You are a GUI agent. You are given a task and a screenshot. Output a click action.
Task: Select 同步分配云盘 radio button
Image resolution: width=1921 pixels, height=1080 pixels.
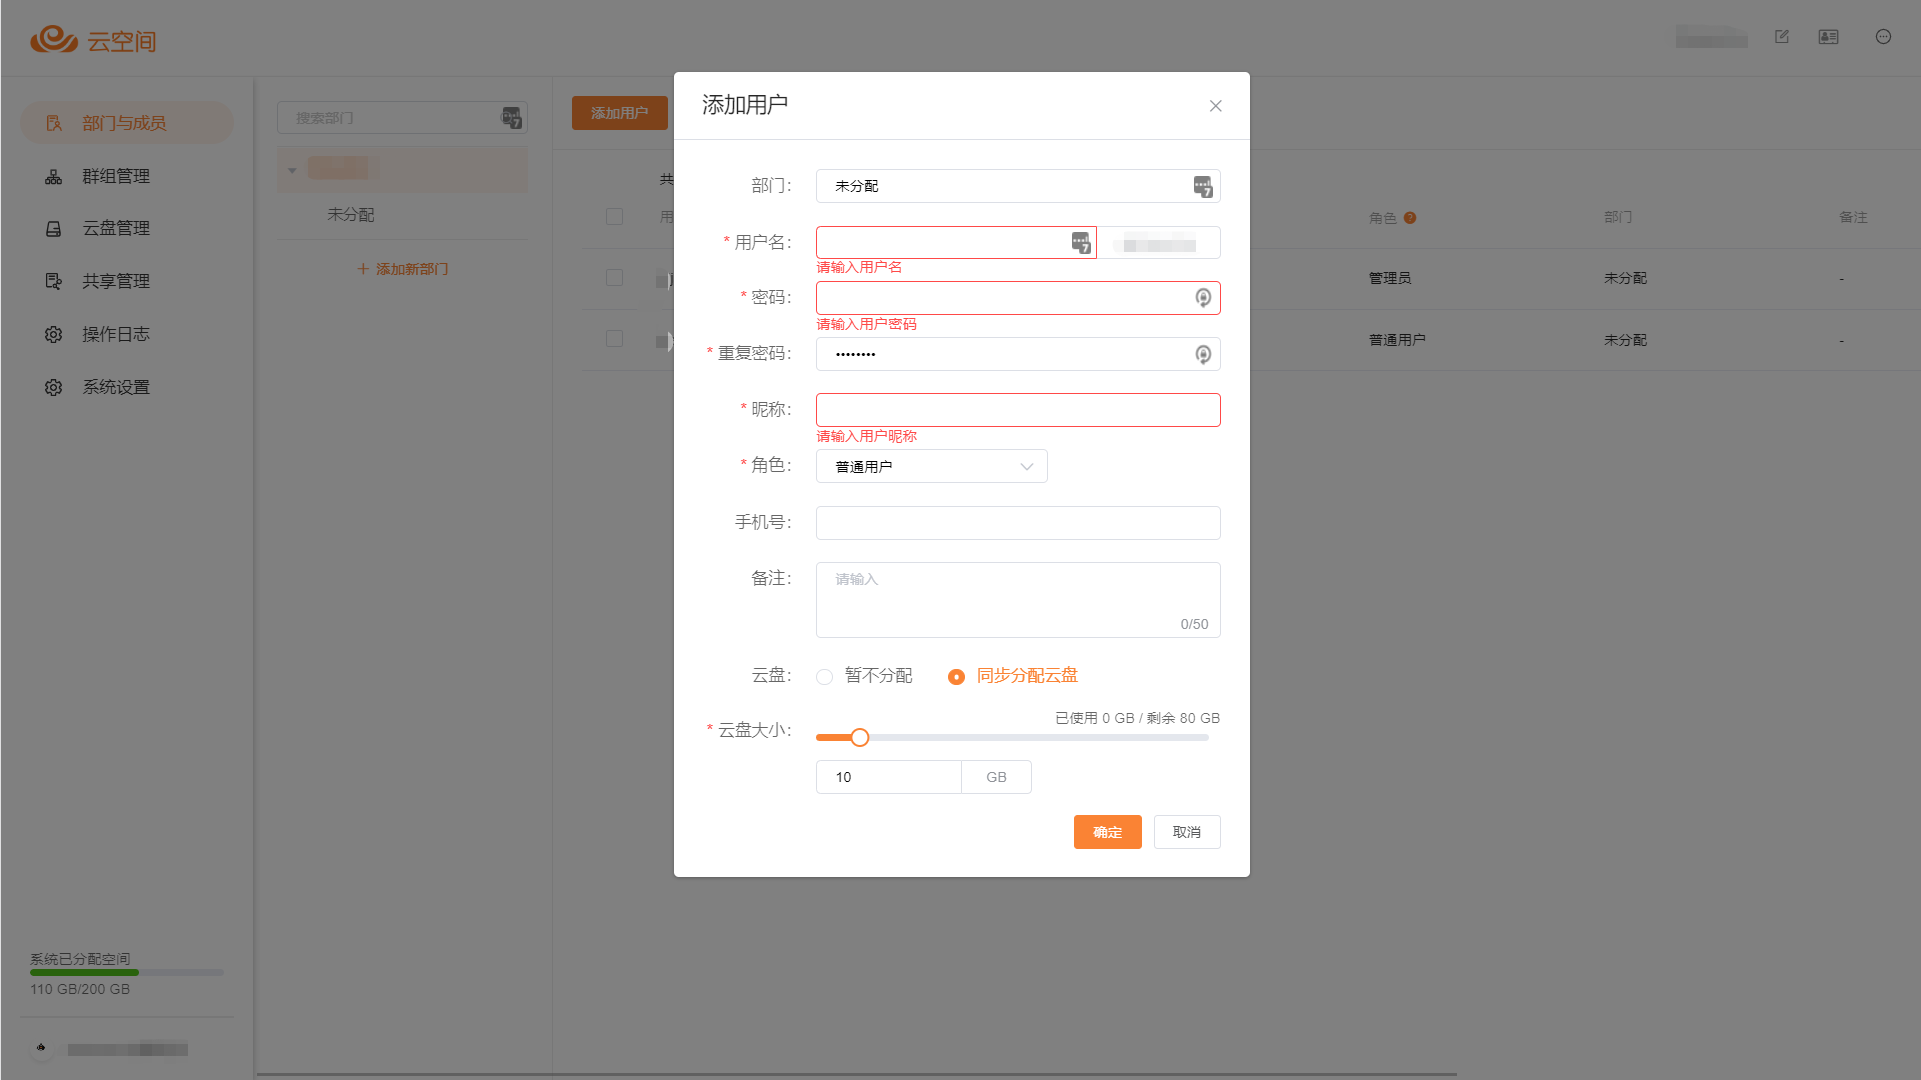click(x=956, y=677)
